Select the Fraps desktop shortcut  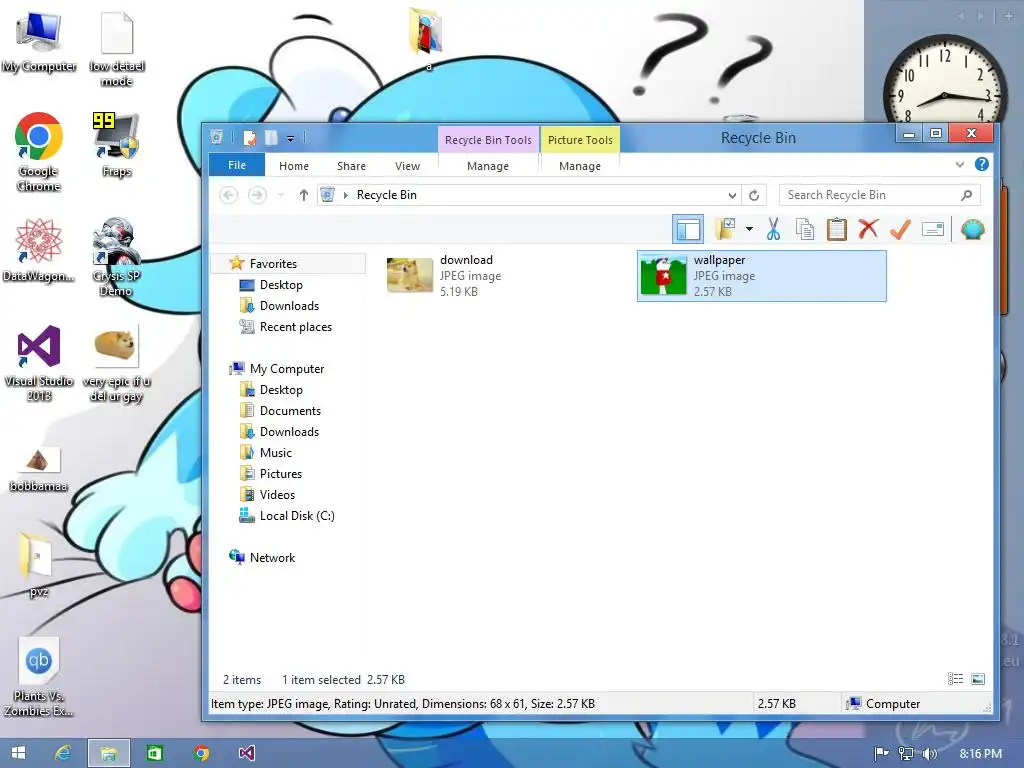click(116, 145)
